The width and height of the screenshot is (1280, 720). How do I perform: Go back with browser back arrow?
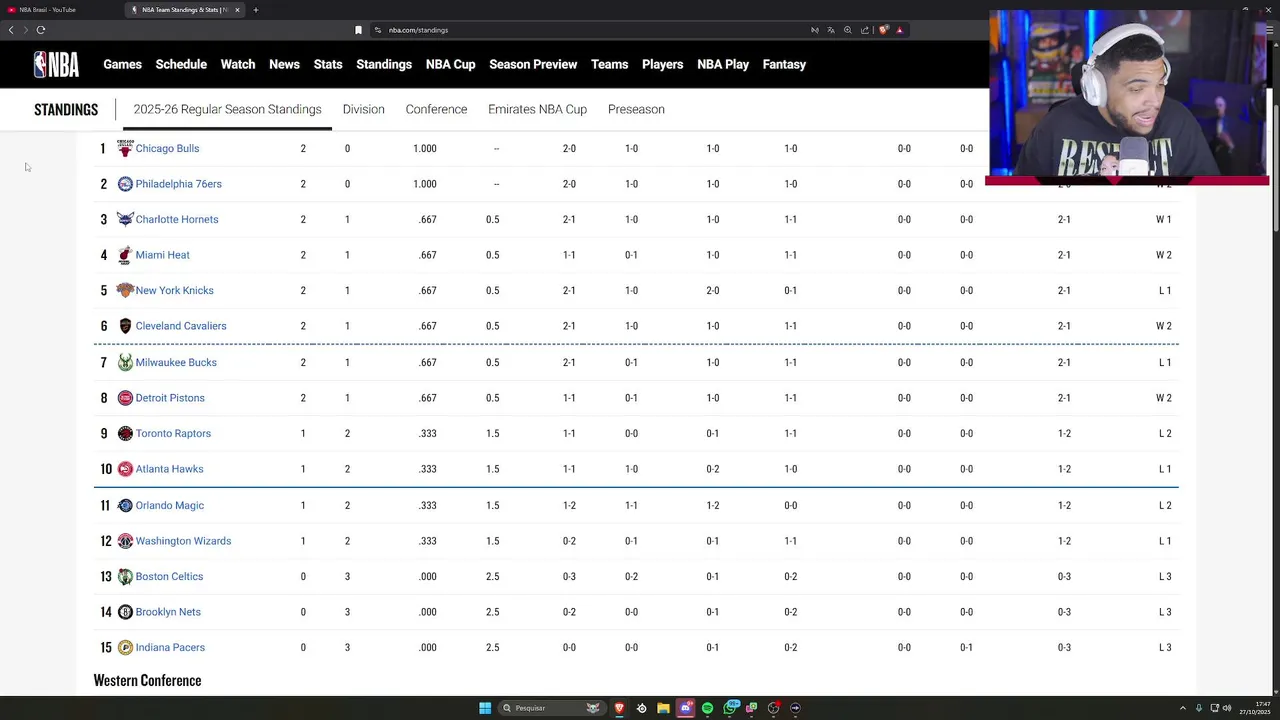tap(11, 30)
